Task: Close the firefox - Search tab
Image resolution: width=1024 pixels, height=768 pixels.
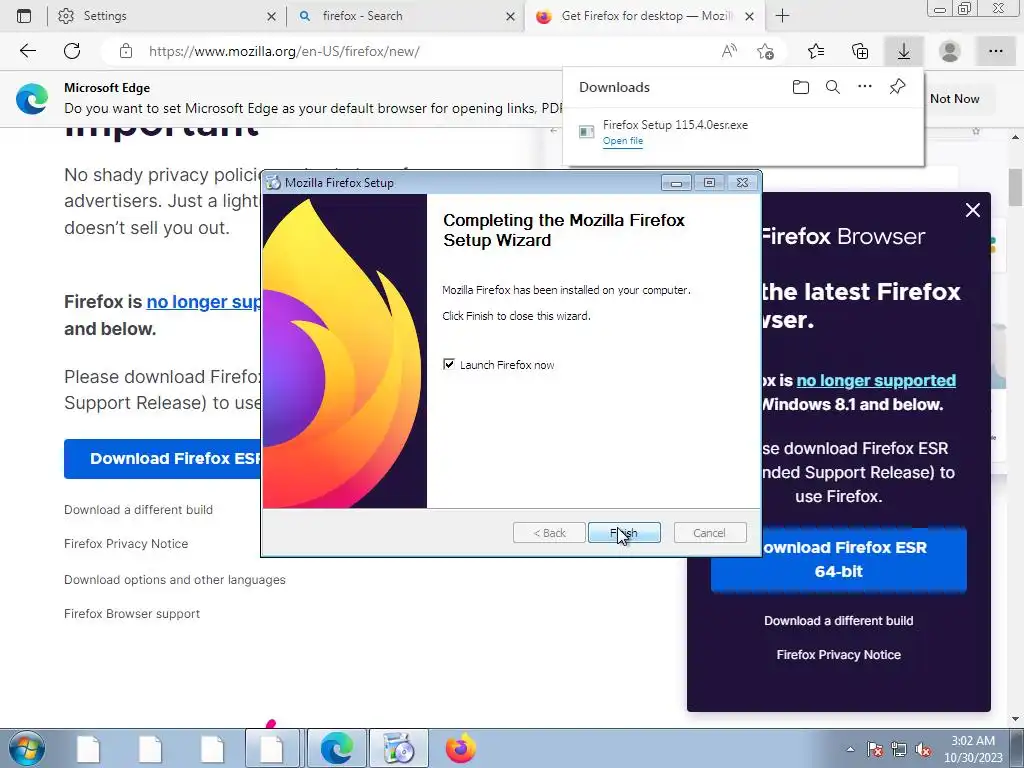Action: pos(511,16)
